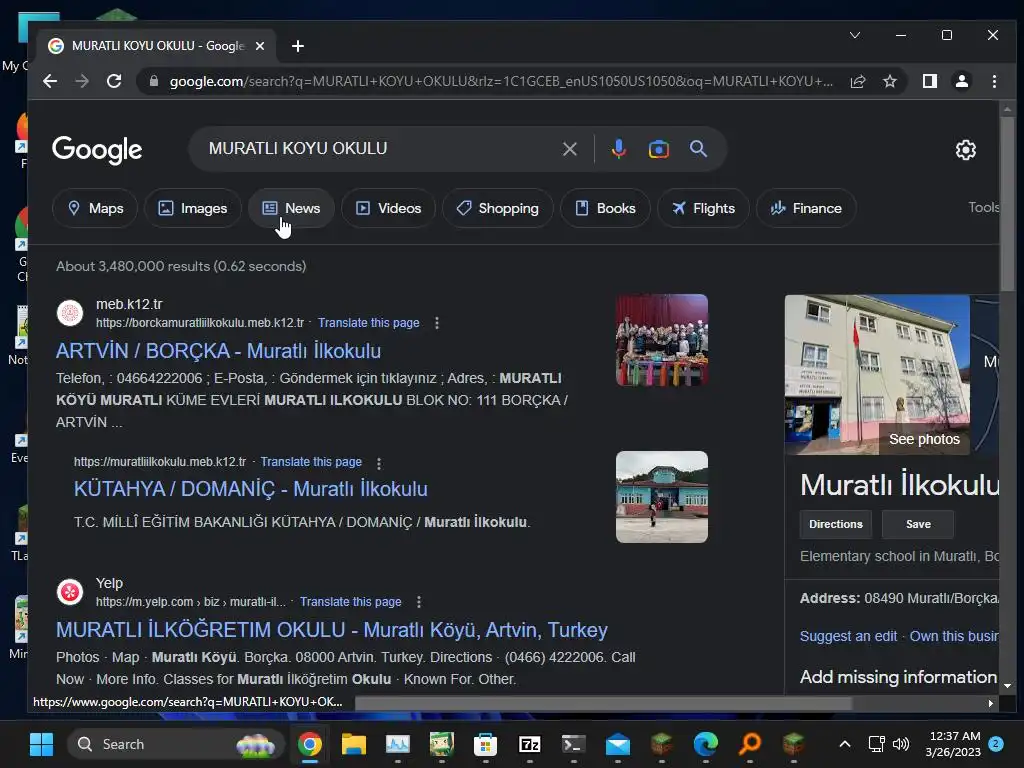Image resolution: width=1024 pixels, height=768 pixels.
Task: Switch to Finance results
Action: click(806, 208)
